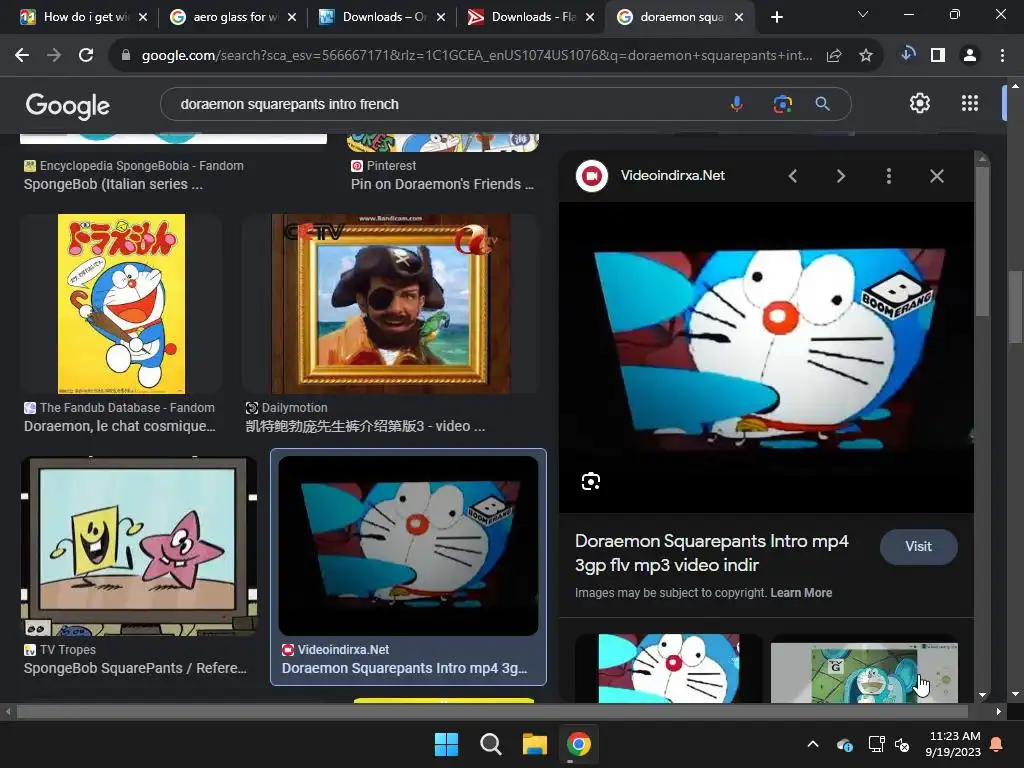Open Chrome three-dot menu
Image resolution: width=1024 pixels, height=768 pixels.
tap(1002, 56)
